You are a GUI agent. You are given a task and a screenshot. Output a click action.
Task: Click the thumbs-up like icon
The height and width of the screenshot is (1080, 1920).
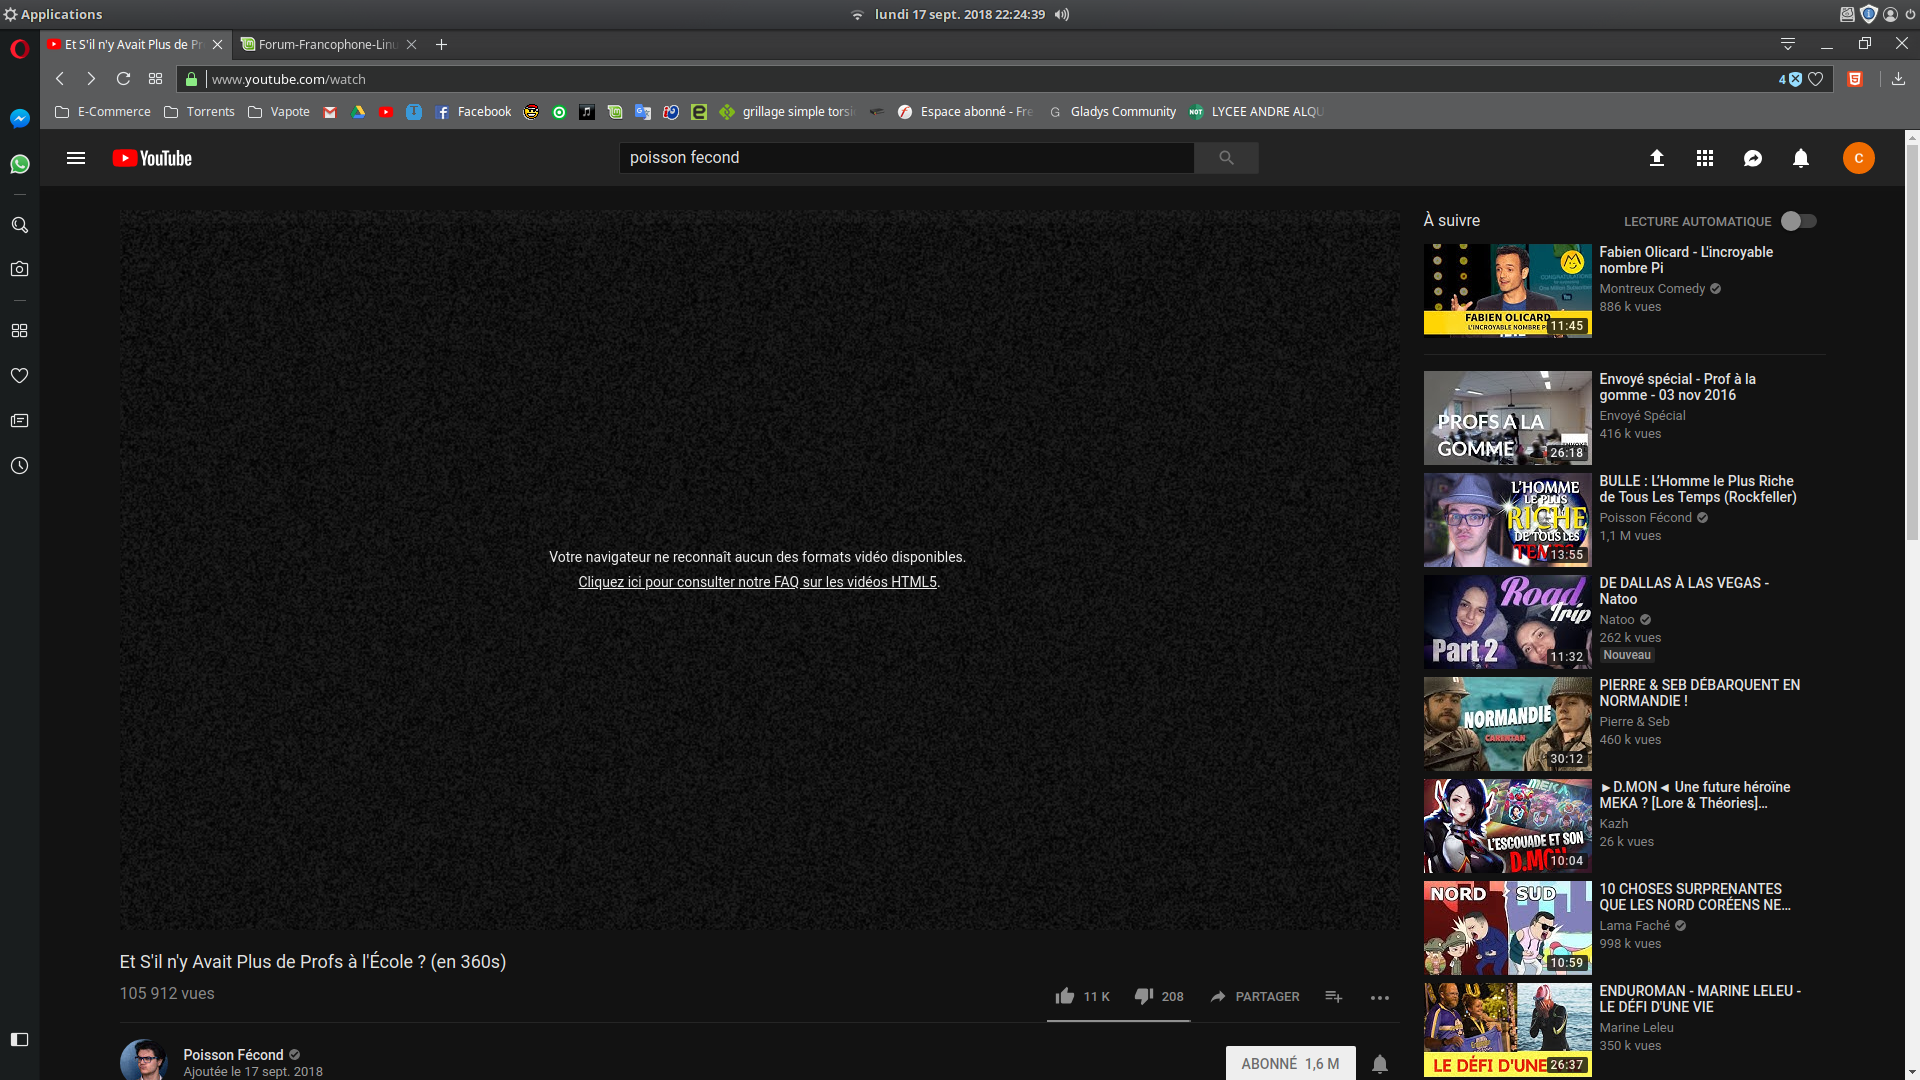tap(1065, 996)
